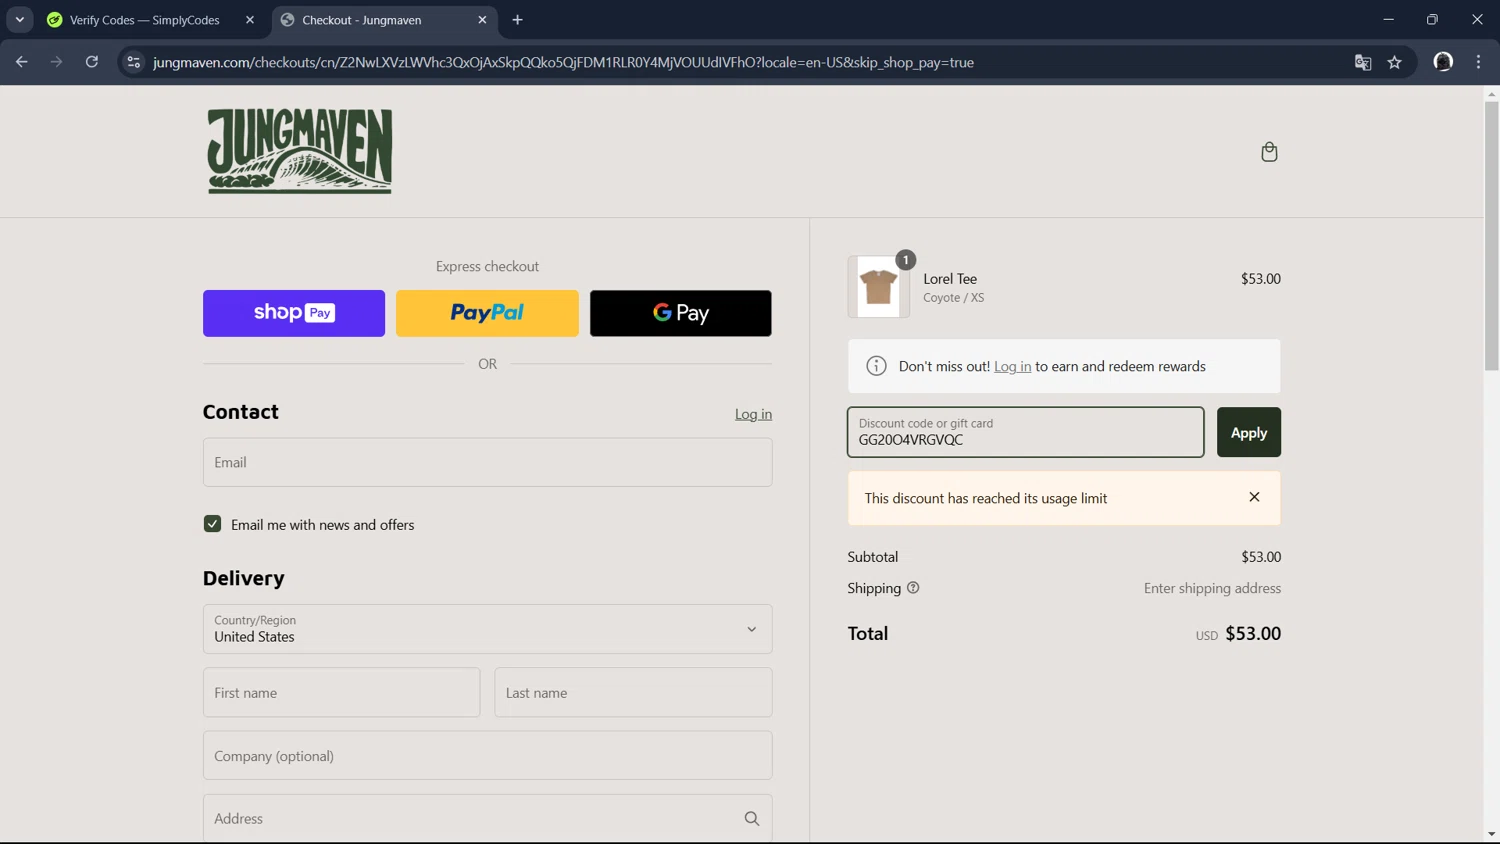
Task: Click Log in link in rewards notice
Action: (x=1012, y=367)
